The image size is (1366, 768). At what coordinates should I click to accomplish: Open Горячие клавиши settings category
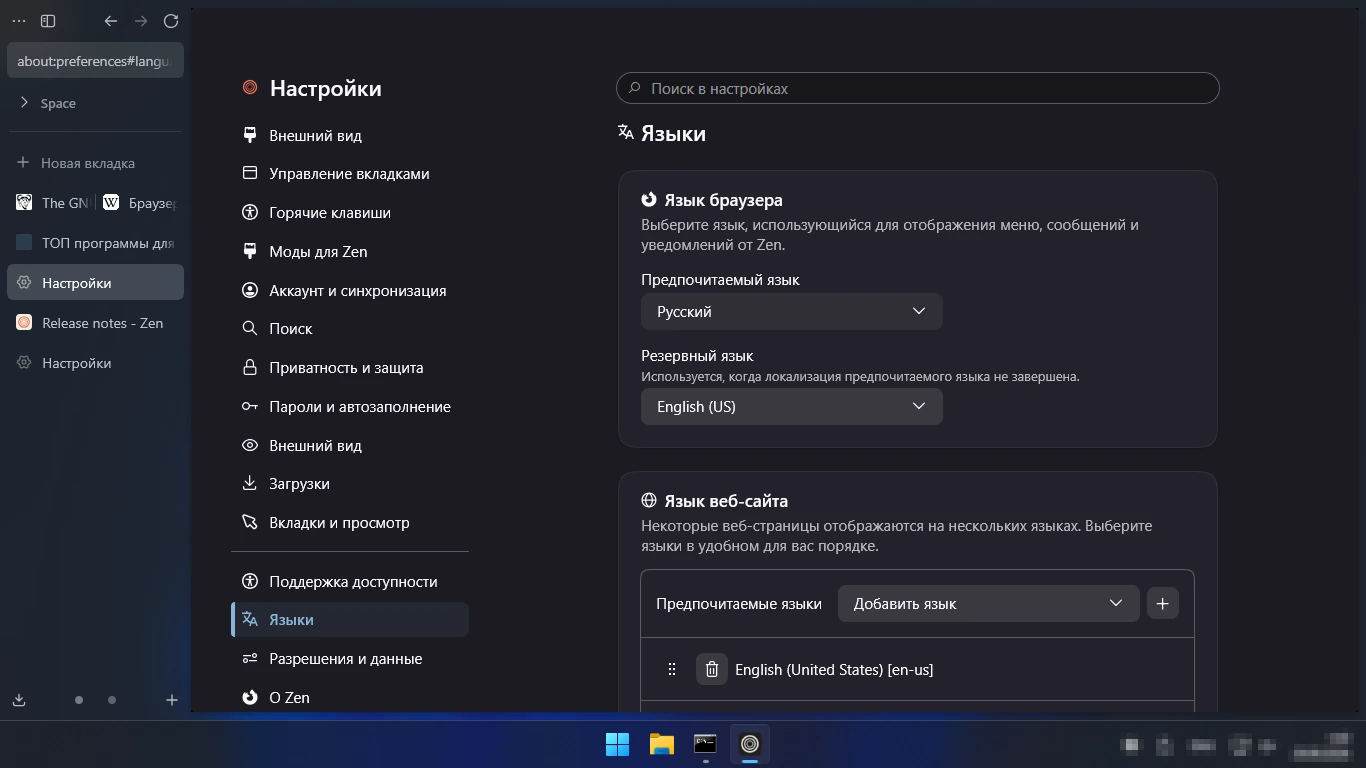tap(350, 213)
